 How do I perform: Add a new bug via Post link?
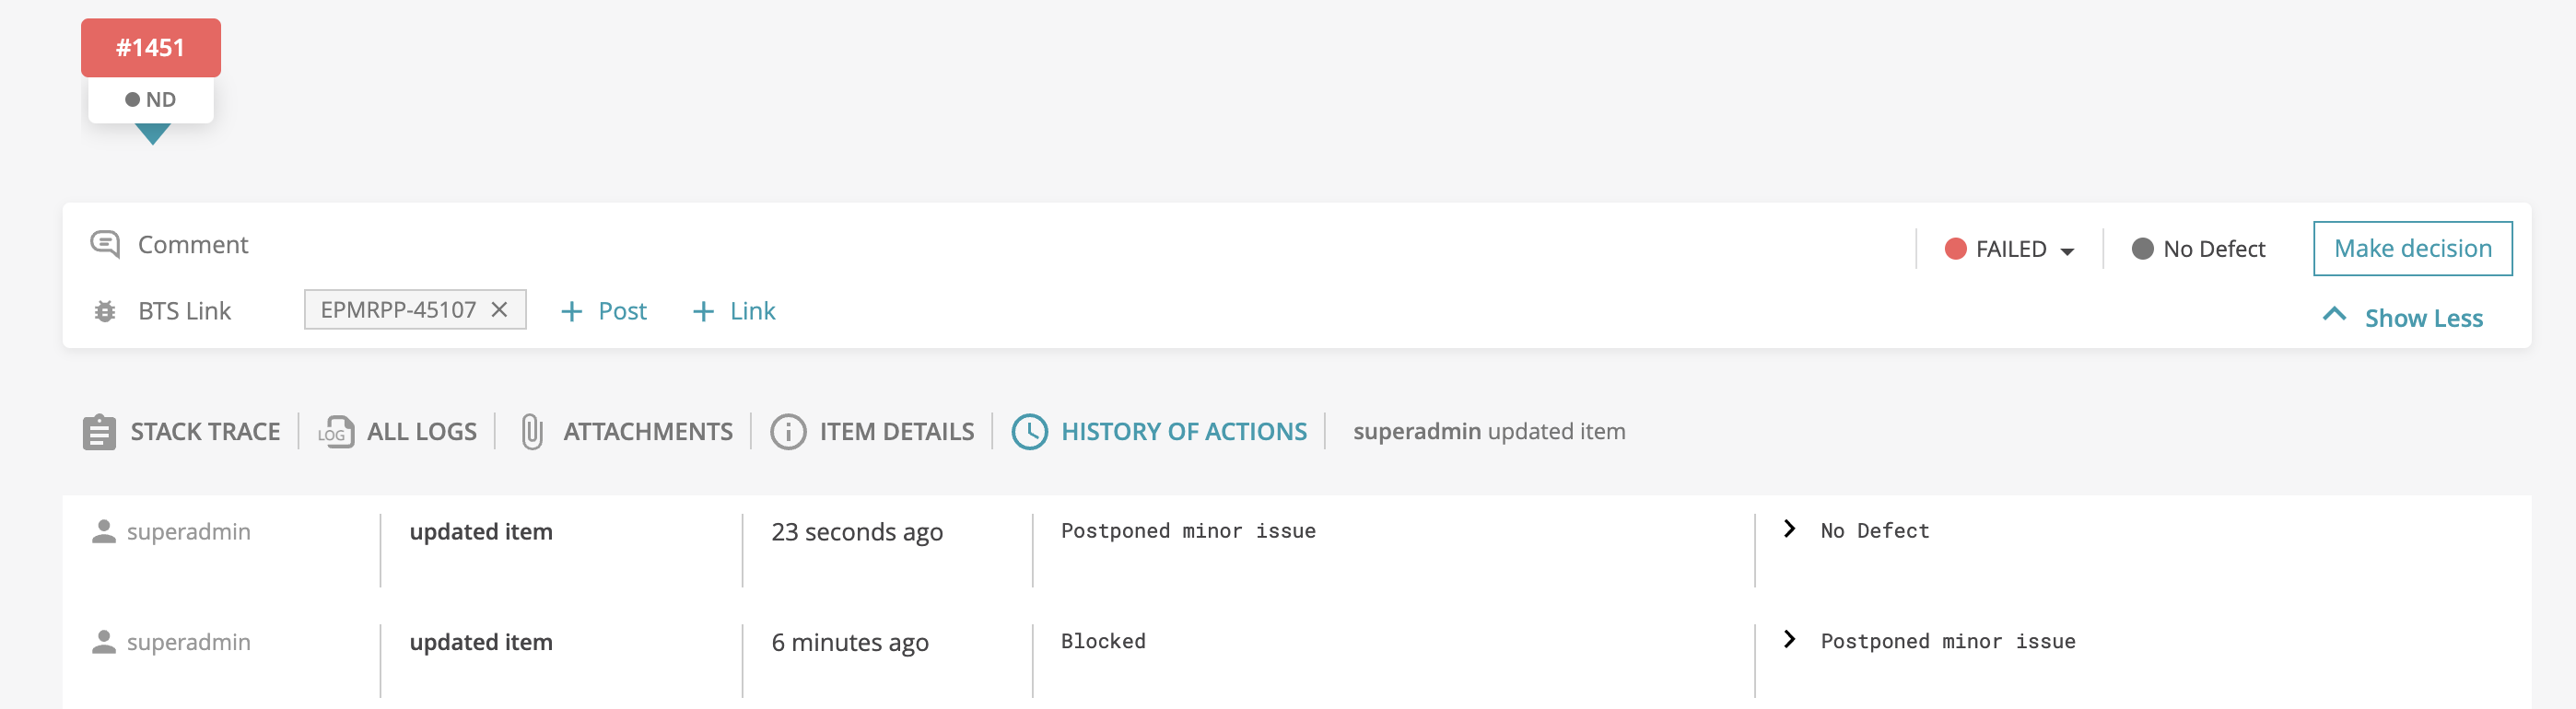tap(604, 311)
